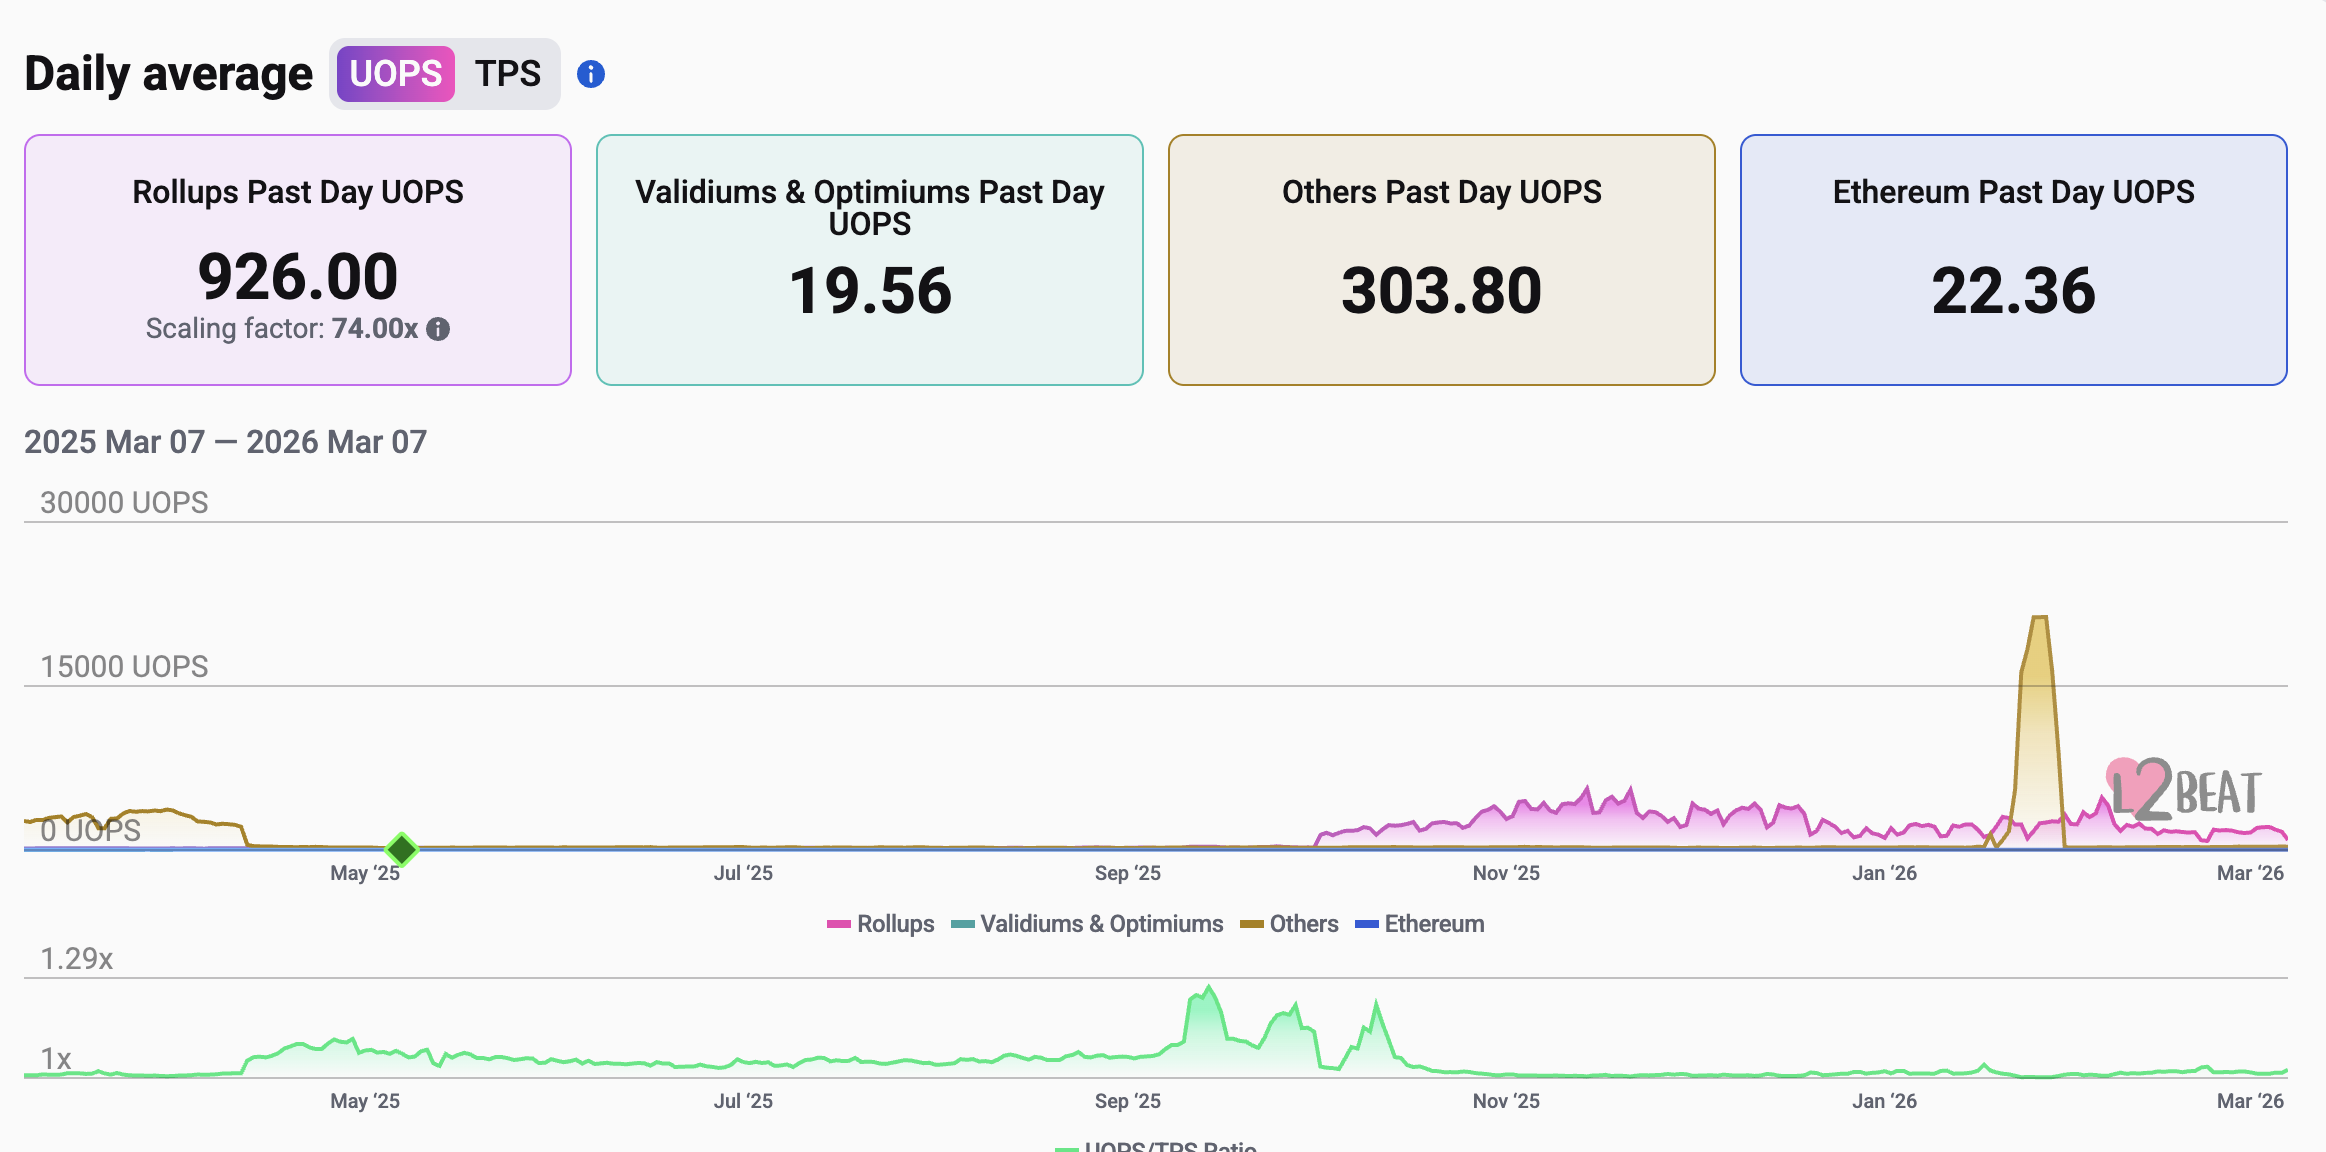
Task: Click the Others legend label text
Action: tap(1303, 923)
